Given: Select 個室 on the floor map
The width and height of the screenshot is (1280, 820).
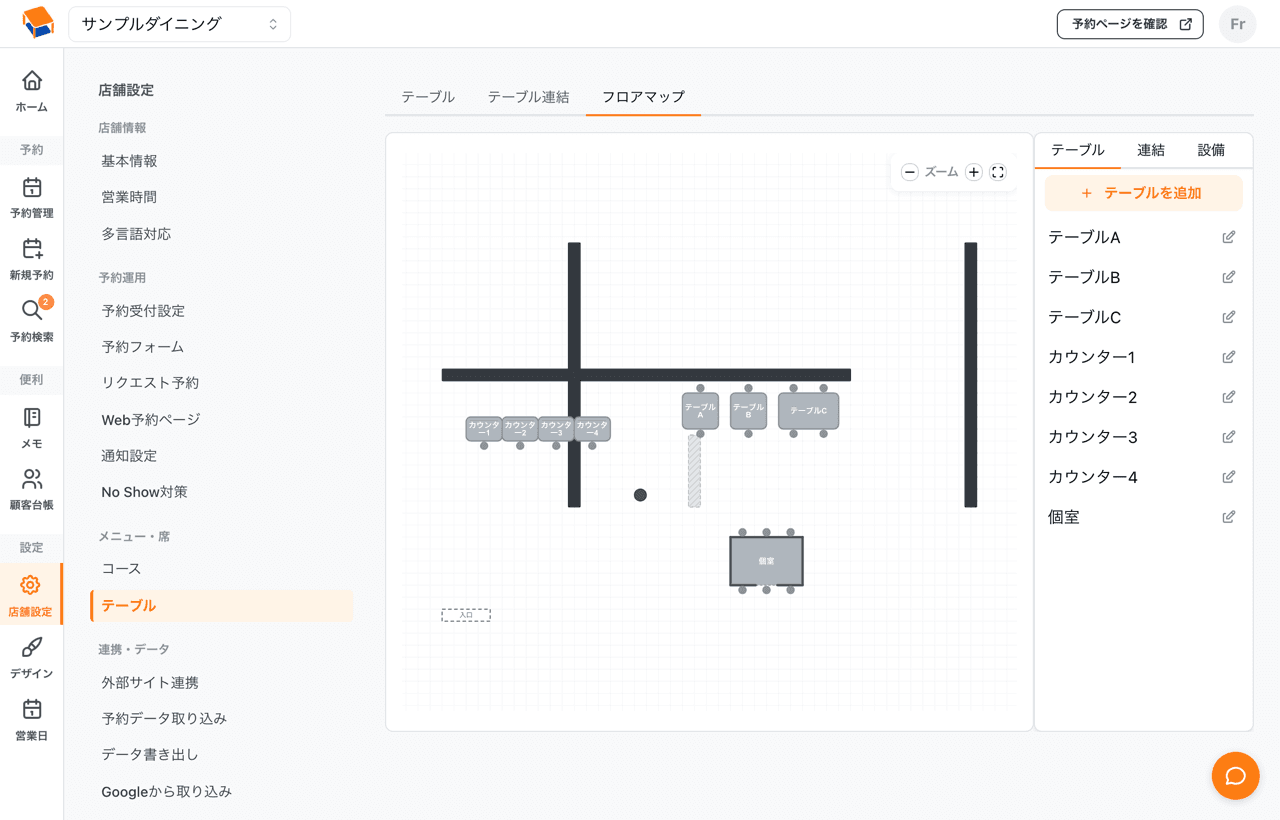Looking at the screenshot, I should [766, 561].
